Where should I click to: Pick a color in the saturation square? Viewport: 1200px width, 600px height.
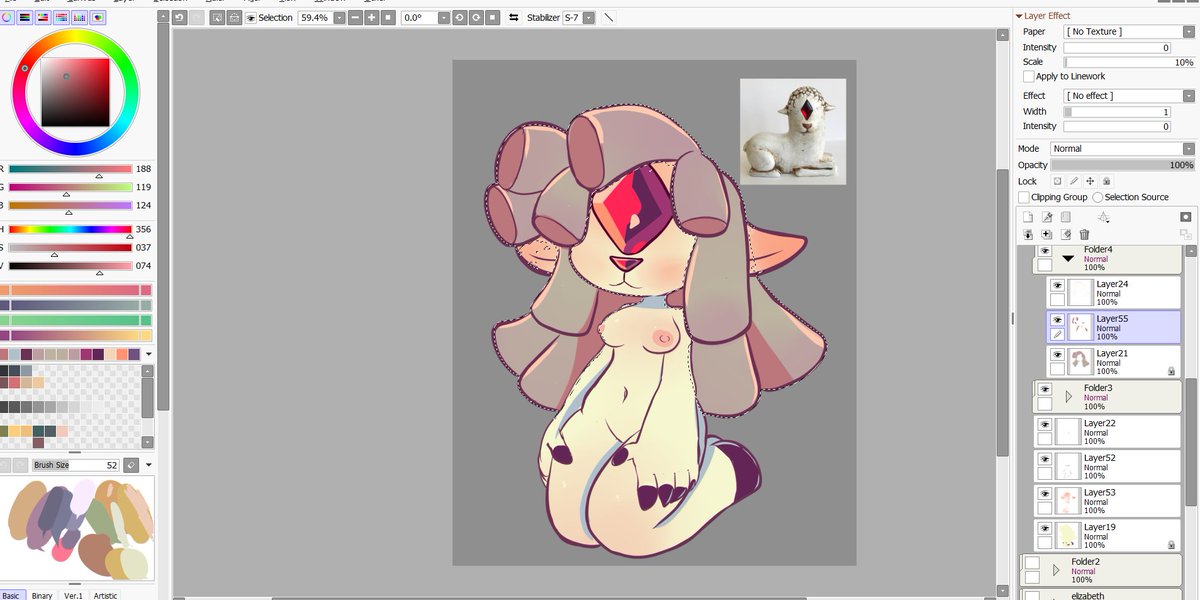coord(75,92)
